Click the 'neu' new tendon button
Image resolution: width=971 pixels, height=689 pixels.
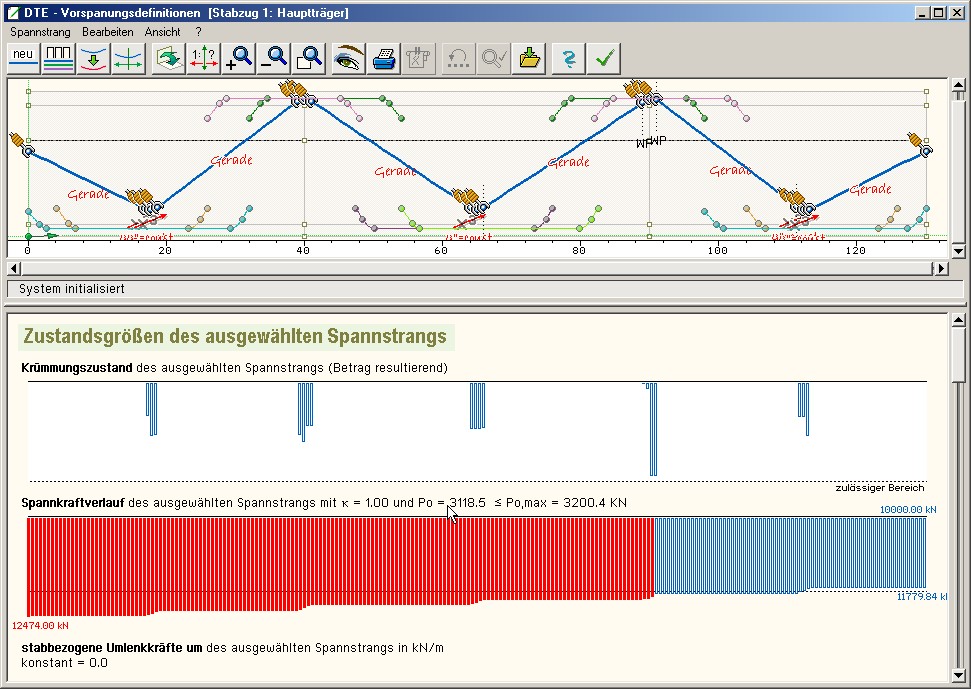[24, 58]
